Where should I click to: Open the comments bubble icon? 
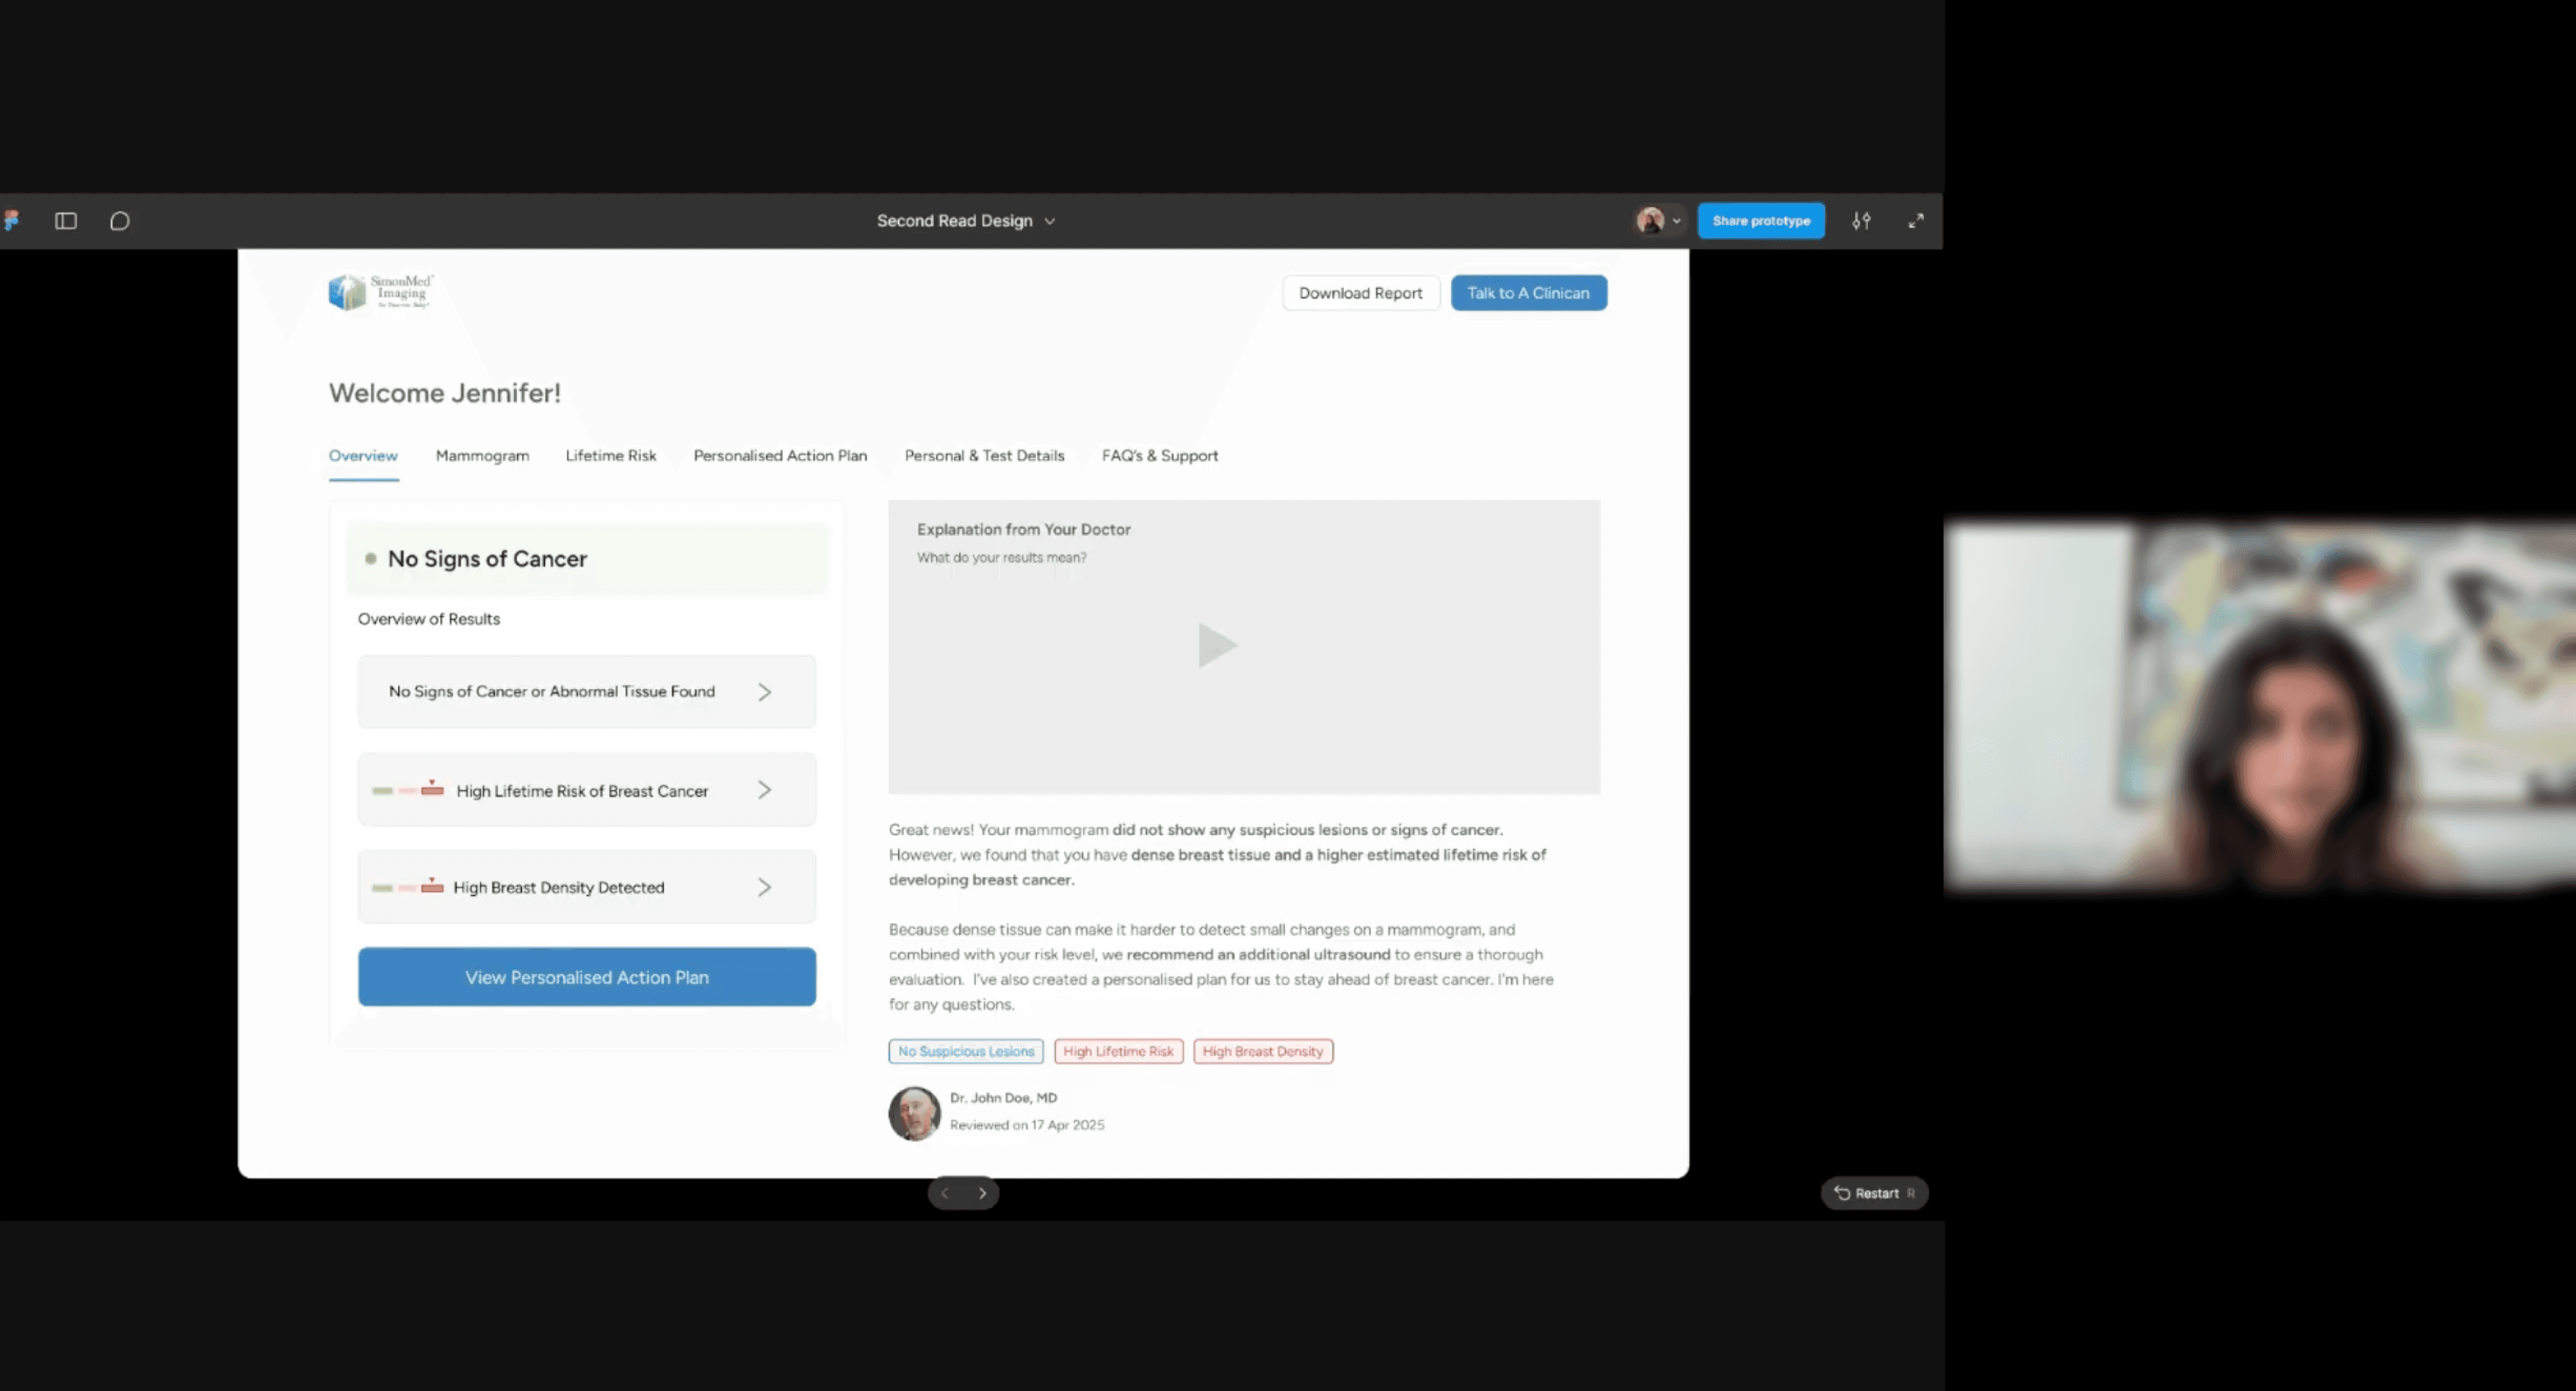(x=120, y=221)
